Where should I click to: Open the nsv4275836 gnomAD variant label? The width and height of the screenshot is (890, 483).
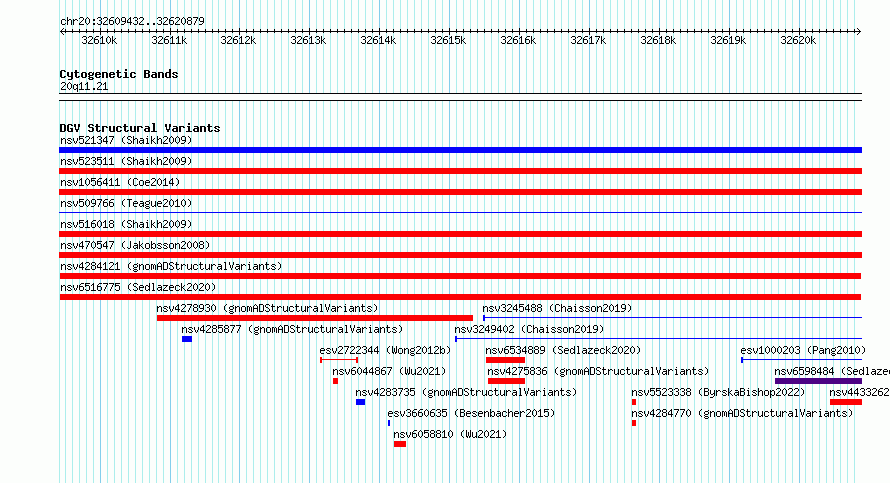(598, 371)
